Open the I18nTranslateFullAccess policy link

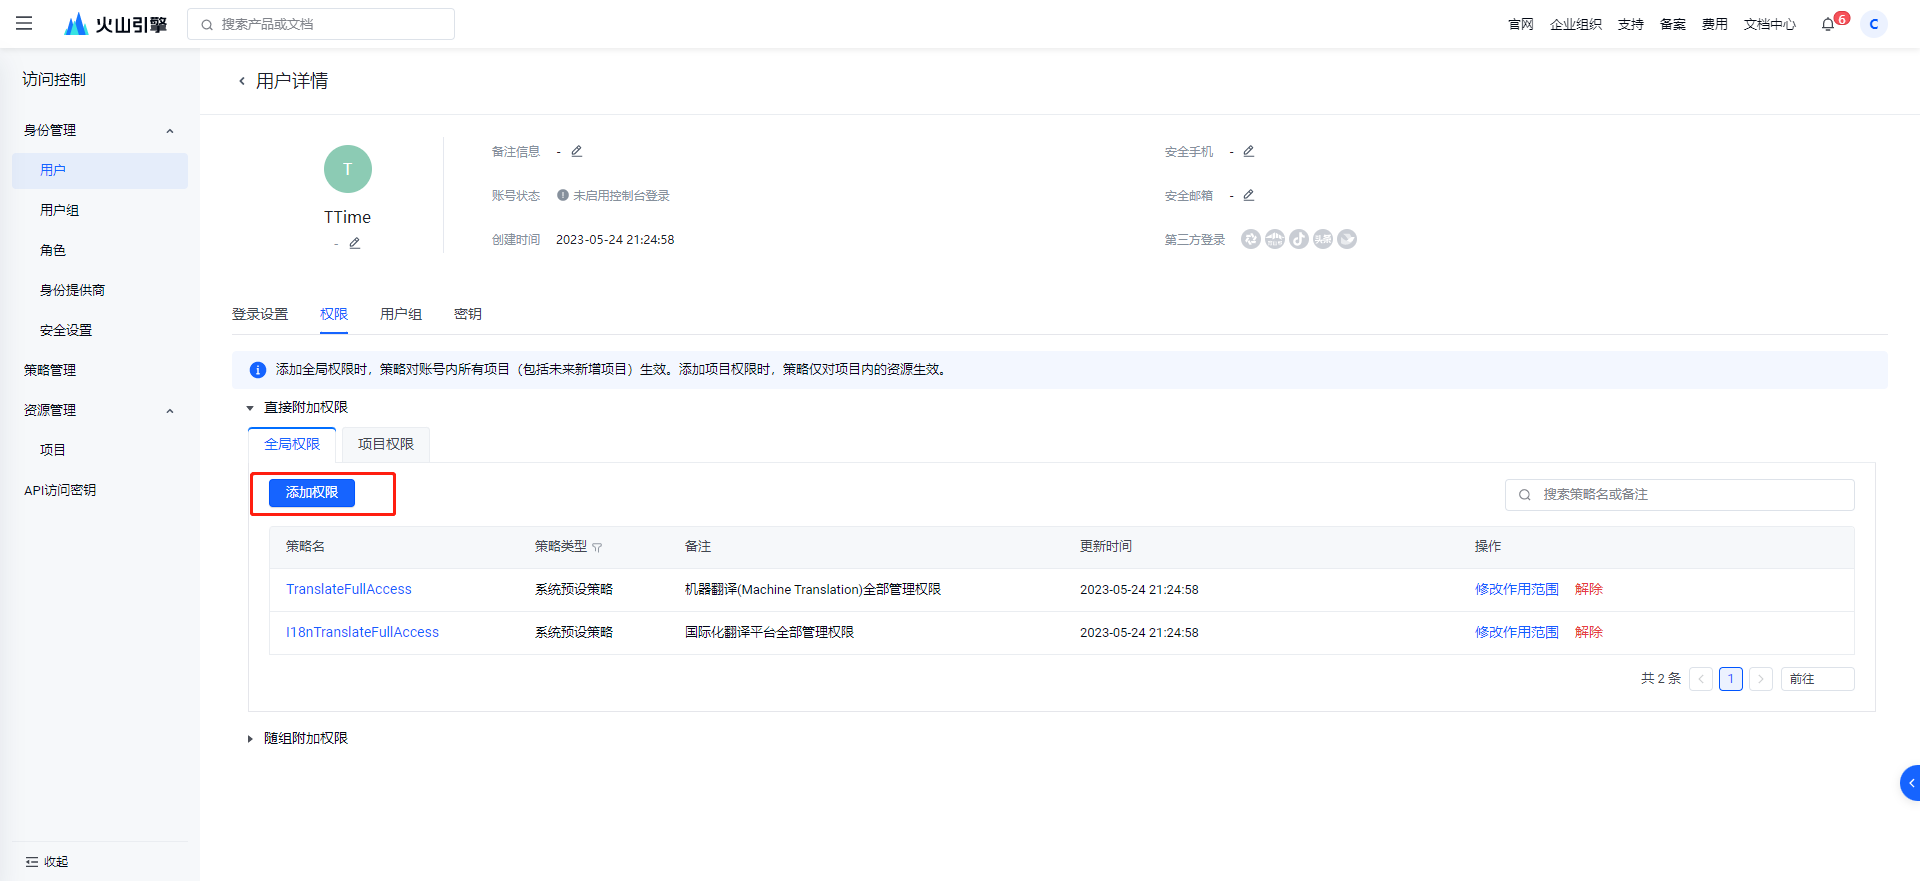coord(362,632)
